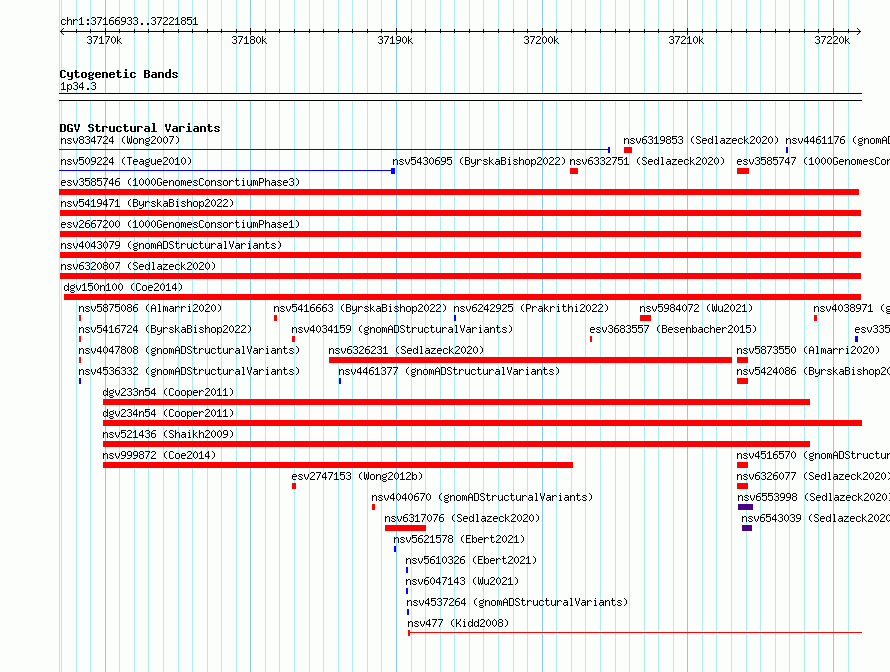Open the nsv4537264 (gnomADStructuralVariants) label

pyautogui.click(x=517, y=602)
